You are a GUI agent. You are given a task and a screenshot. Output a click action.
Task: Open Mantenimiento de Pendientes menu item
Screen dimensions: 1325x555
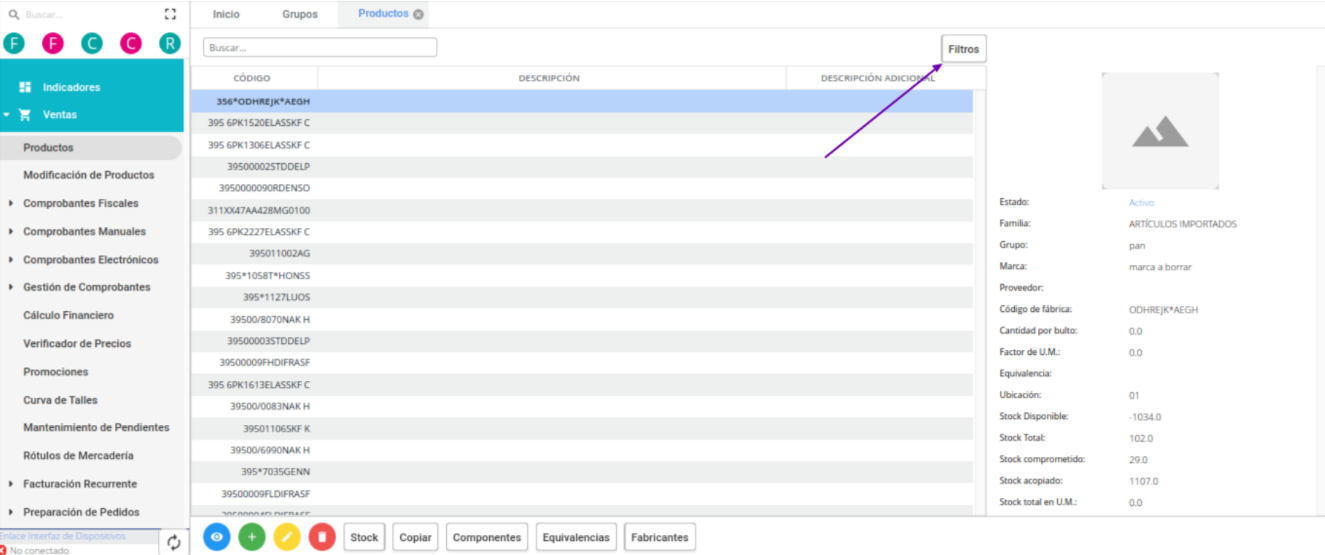[96, 427]
